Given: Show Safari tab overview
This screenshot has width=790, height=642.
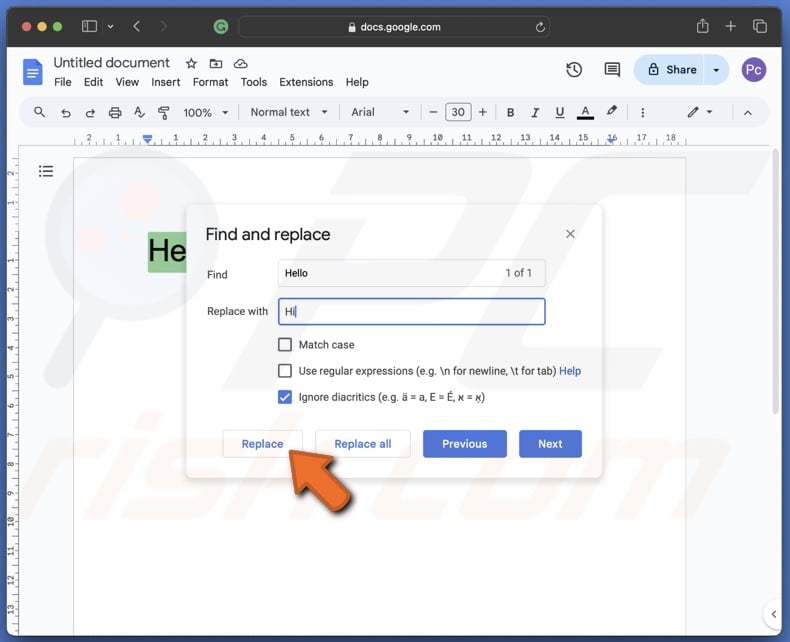Looking at the screenshot, I should [760, 26].
